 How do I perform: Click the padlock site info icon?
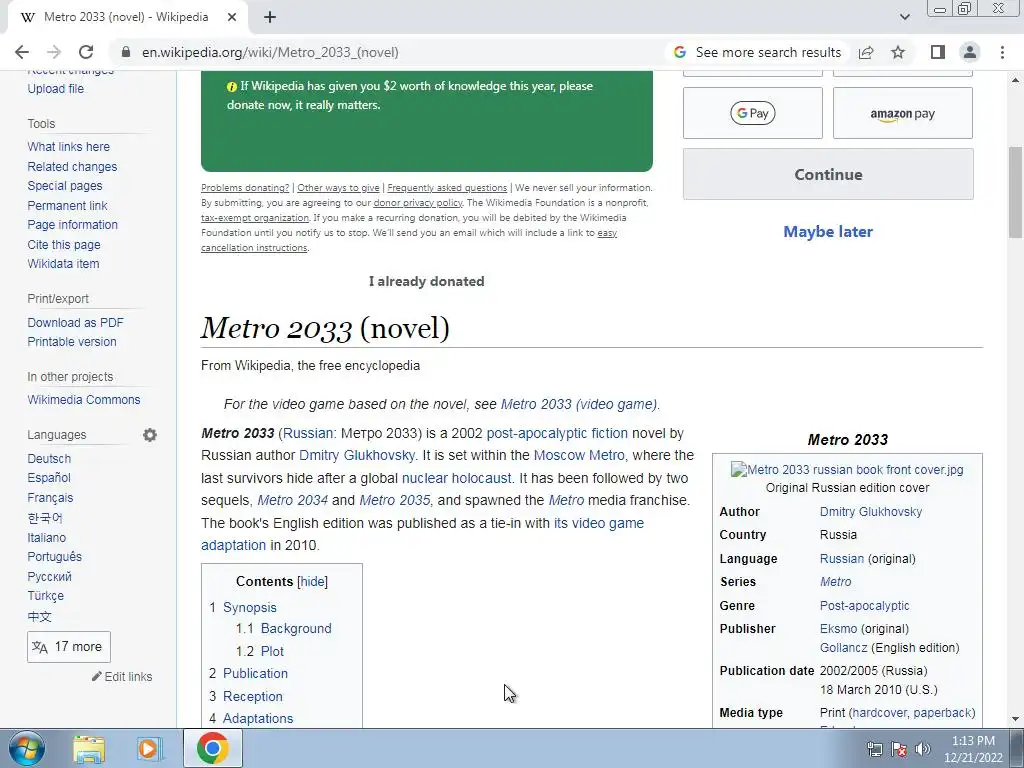tap(126, 52)
